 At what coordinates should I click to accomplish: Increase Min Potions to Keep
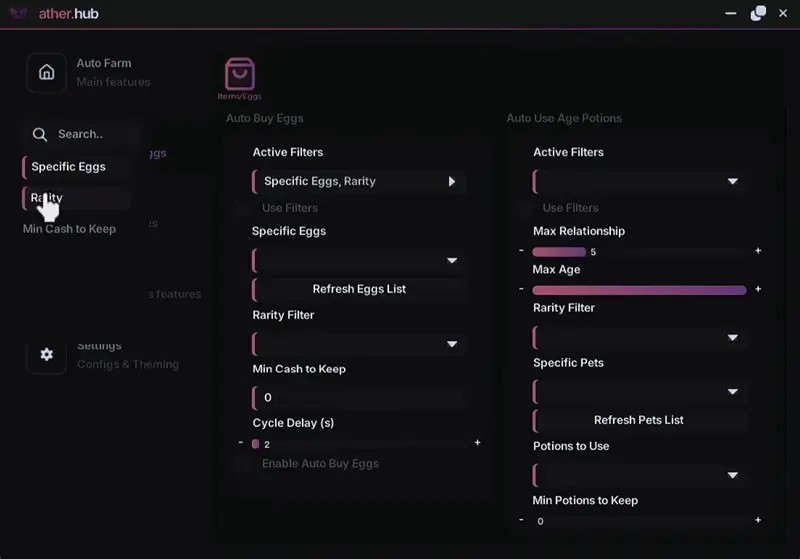click(758, 520)
